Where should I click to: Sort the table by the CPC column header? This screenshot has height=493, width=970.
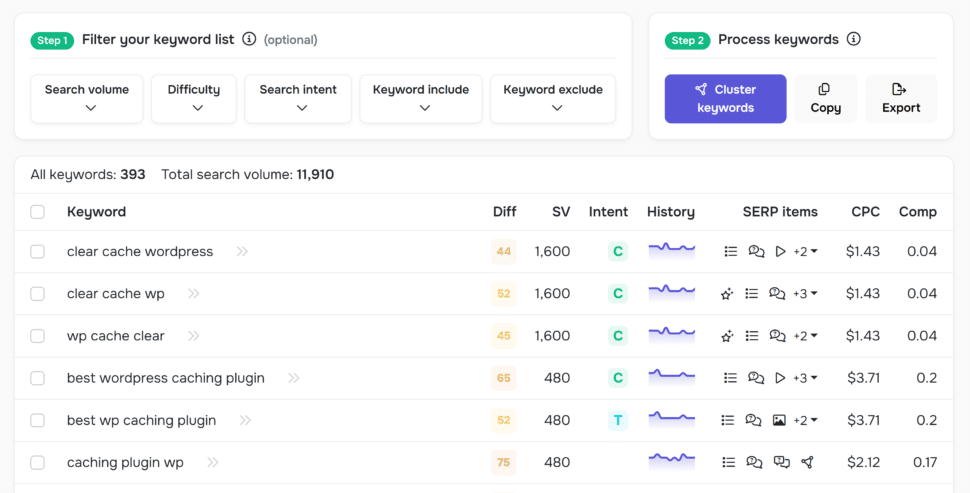tap(865, 212)
